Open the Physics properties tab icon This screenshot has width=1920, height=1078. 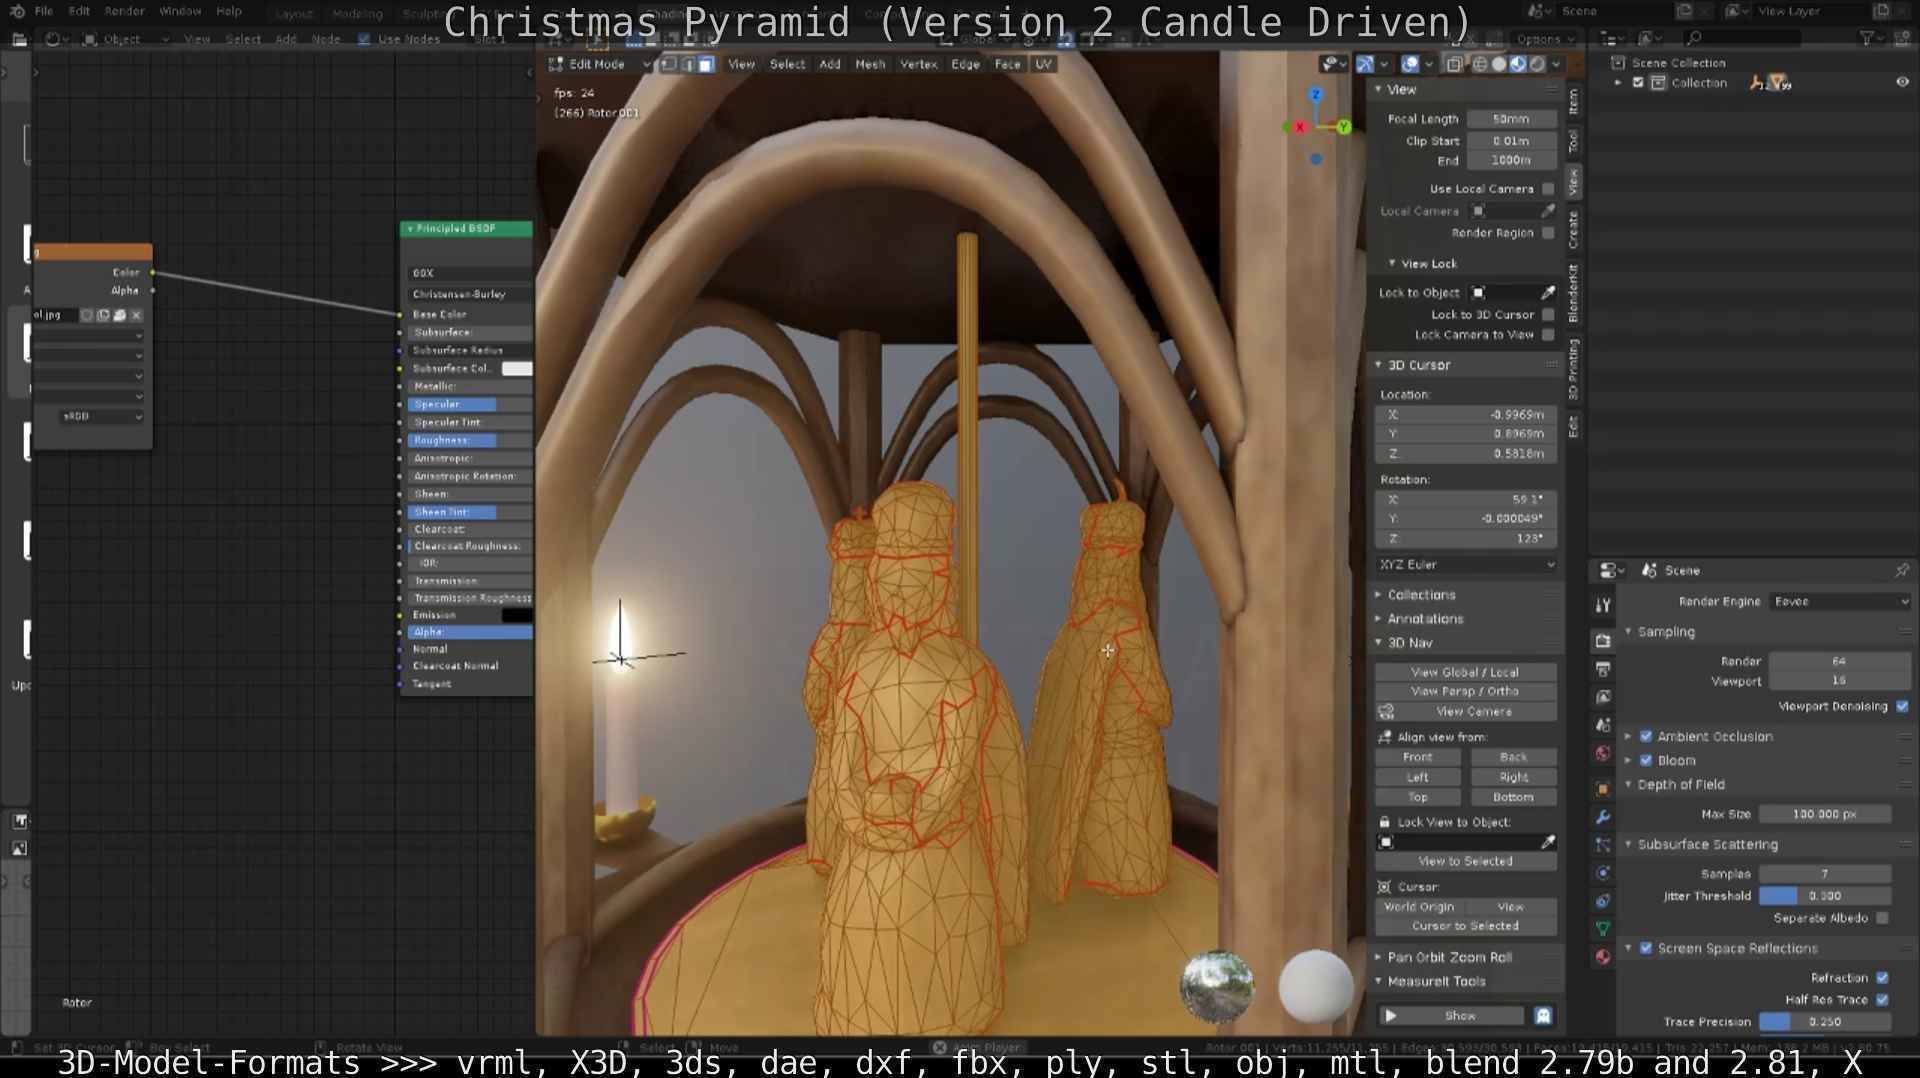click(x=1603, y=873)
